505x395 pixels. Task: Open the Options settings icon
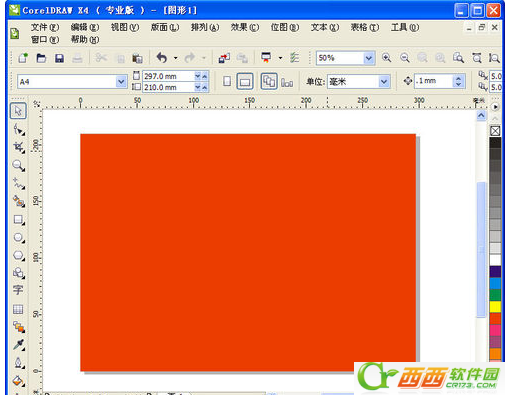coord(295,58)
